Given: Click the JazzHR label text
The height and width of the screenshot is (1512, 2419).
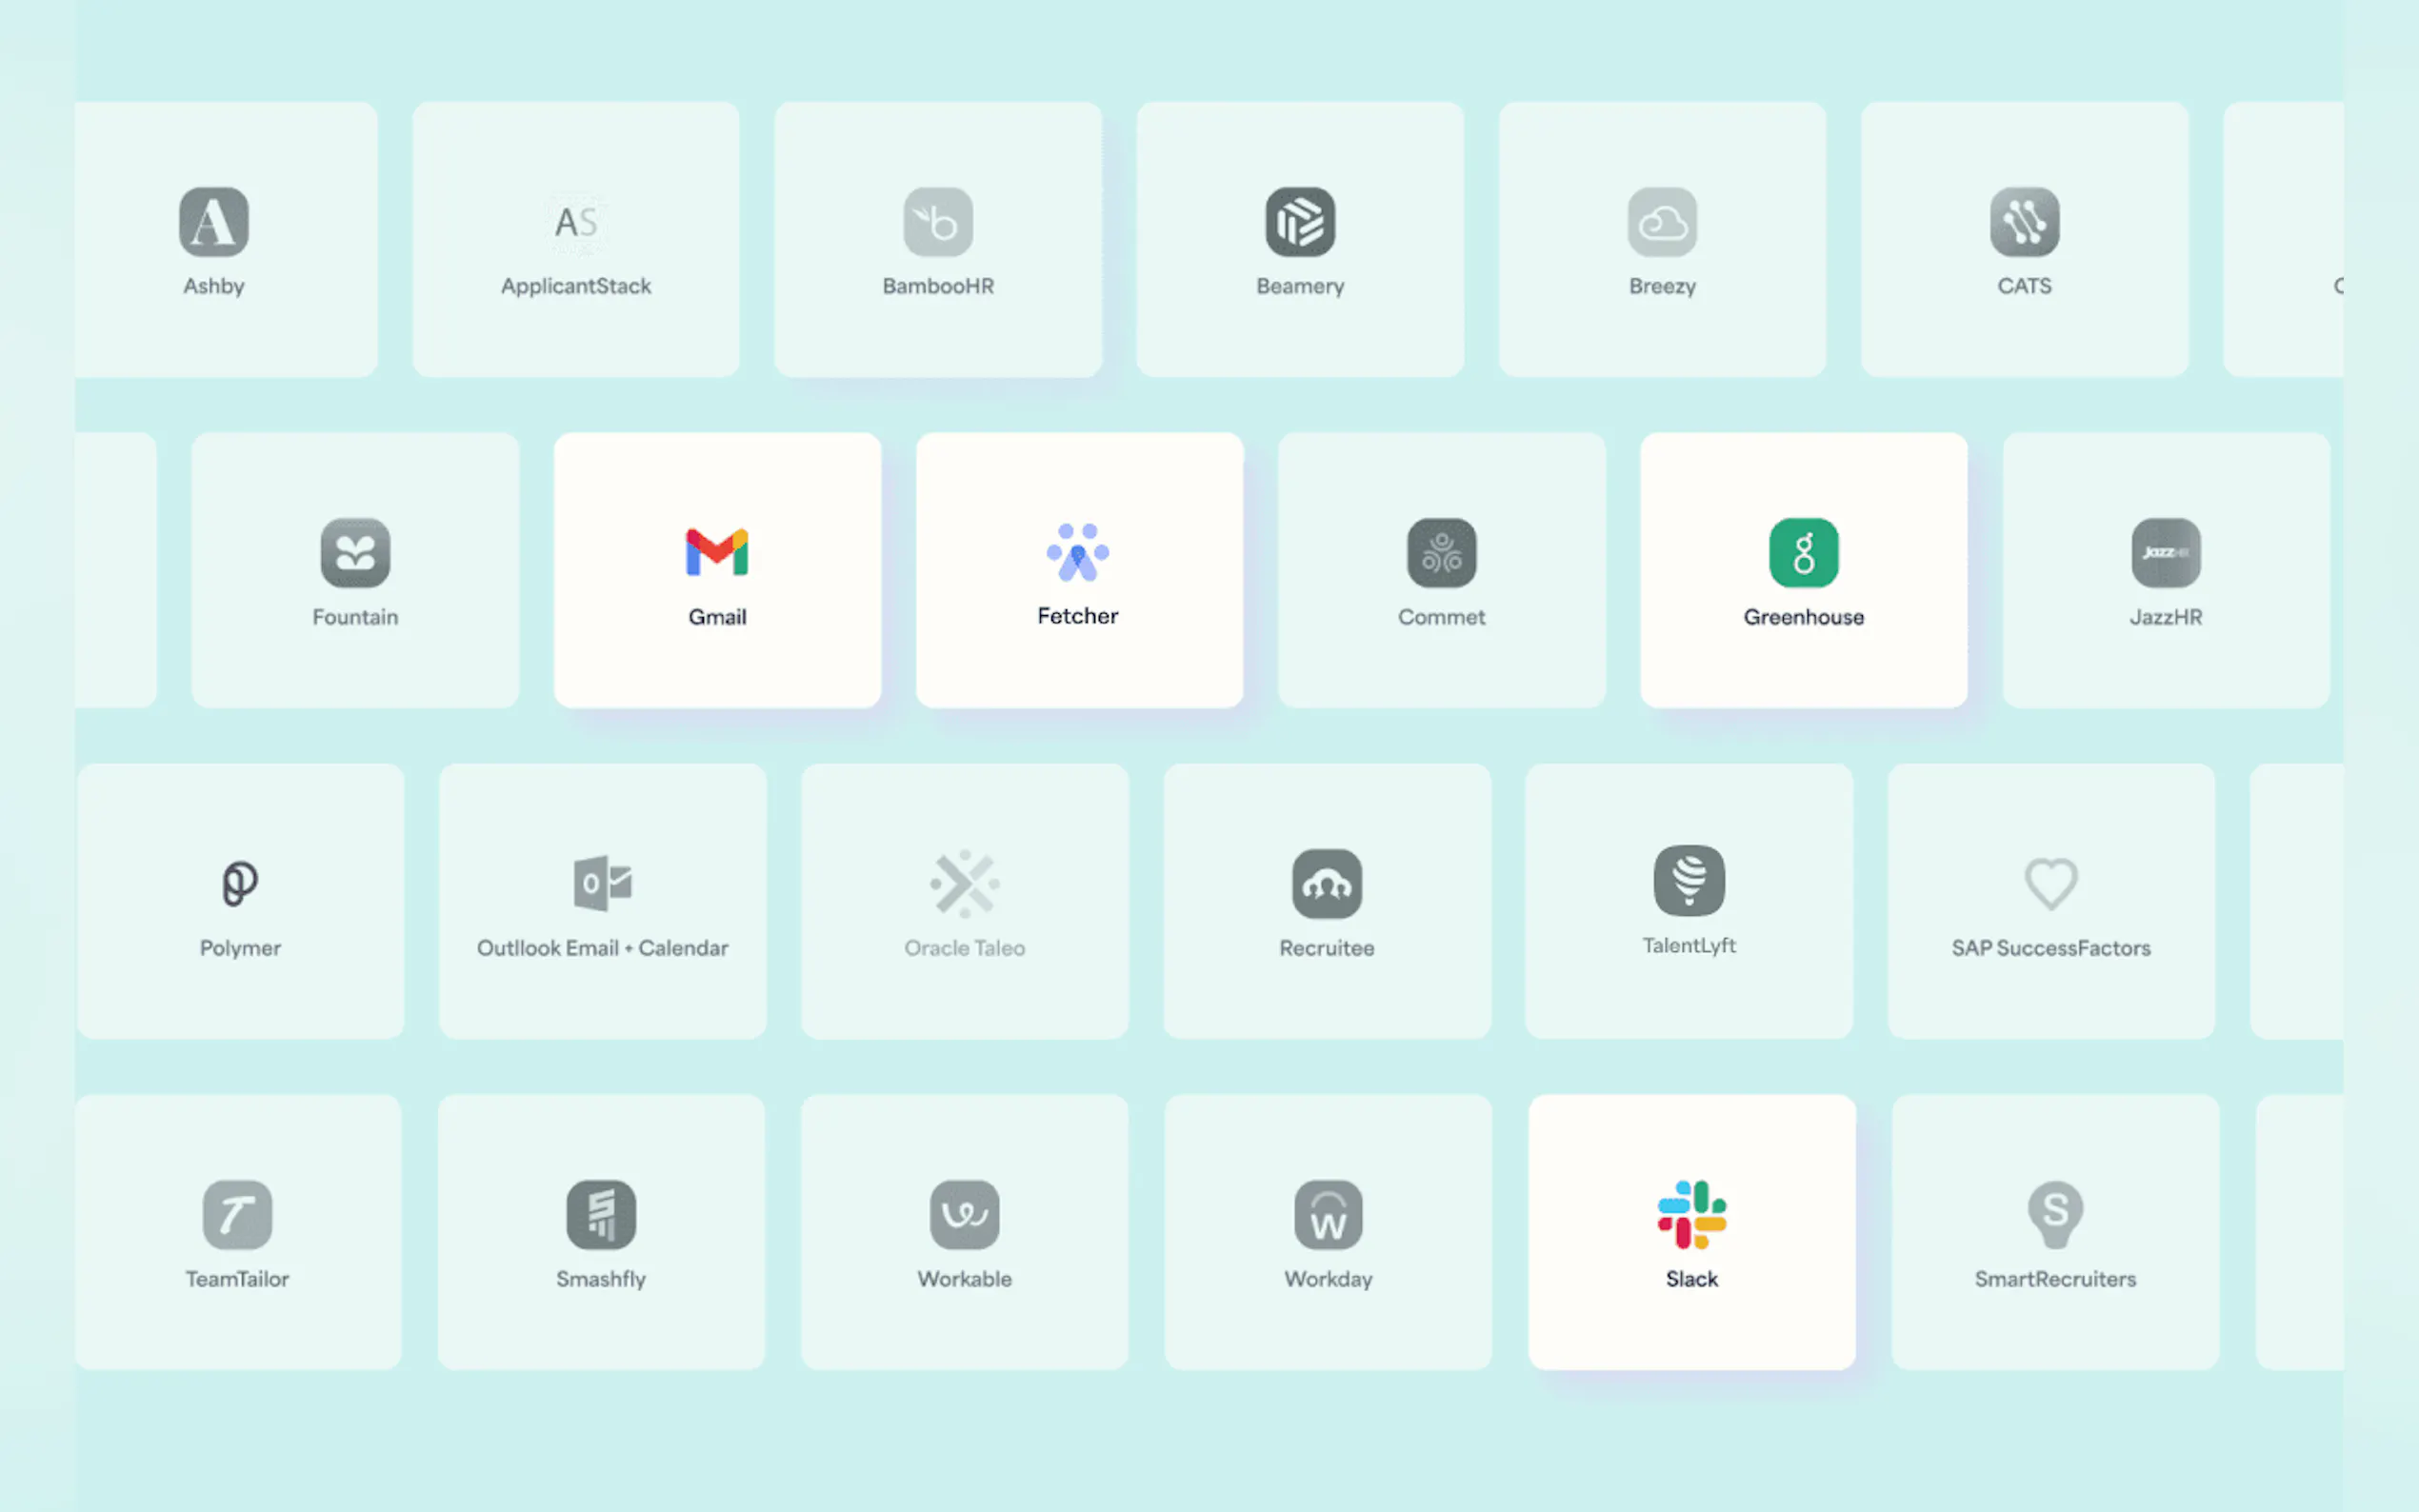Looking at the screenshot, I should click(2165, 617).
